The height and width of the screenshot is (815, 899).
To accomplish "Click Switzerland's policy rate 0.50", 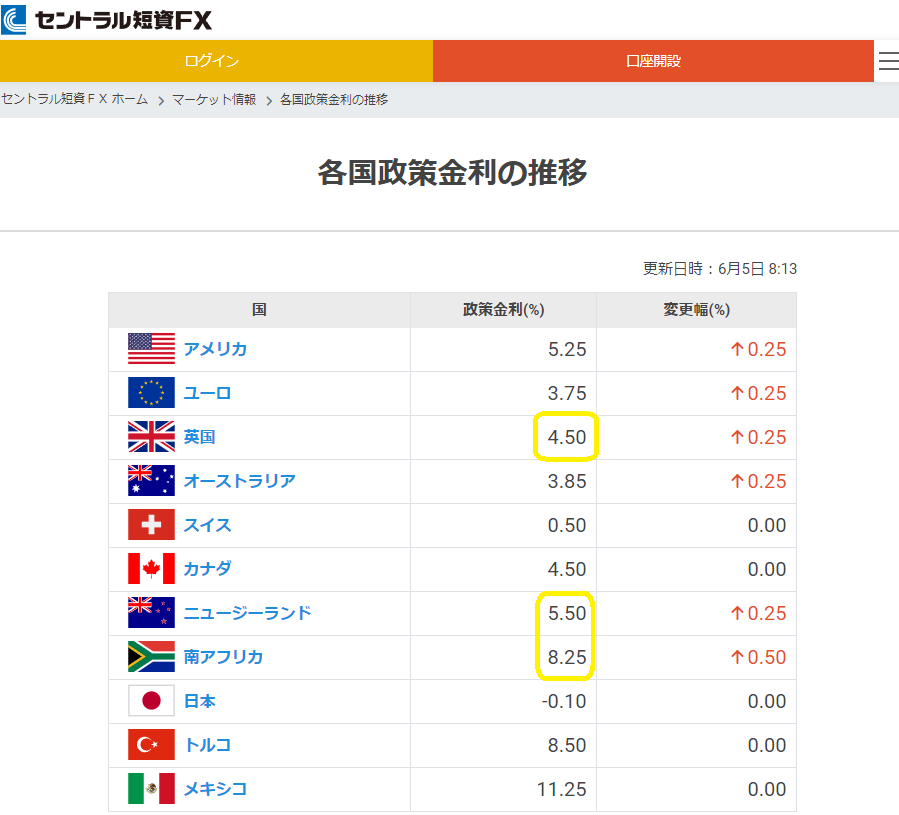I will pos(567,525).
